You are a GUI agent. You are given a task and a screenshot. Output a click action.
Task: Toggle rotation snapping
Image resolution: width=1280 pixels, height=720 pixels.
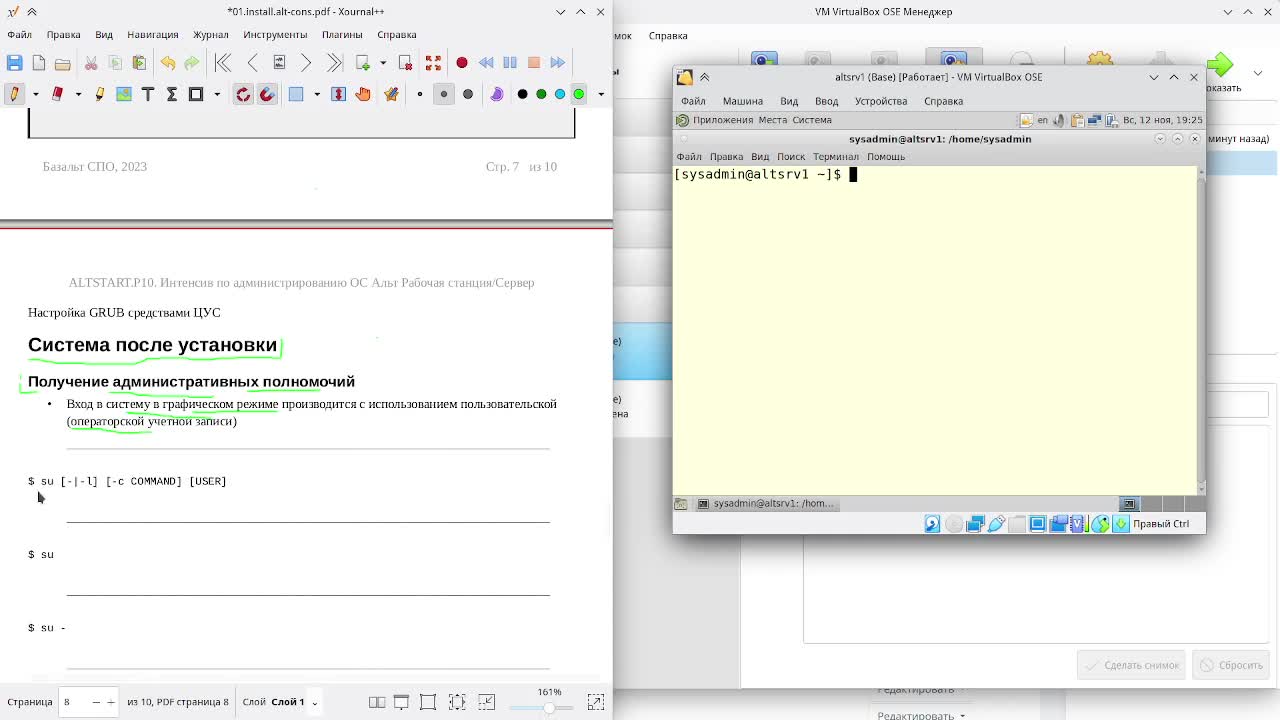243,94
